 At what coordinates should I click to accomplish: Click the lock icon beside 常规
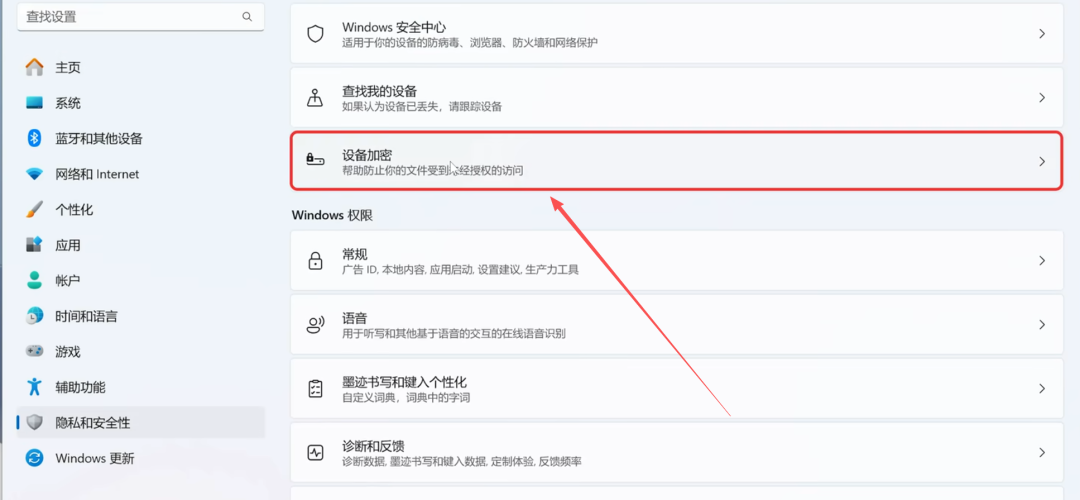coord(315,261)
